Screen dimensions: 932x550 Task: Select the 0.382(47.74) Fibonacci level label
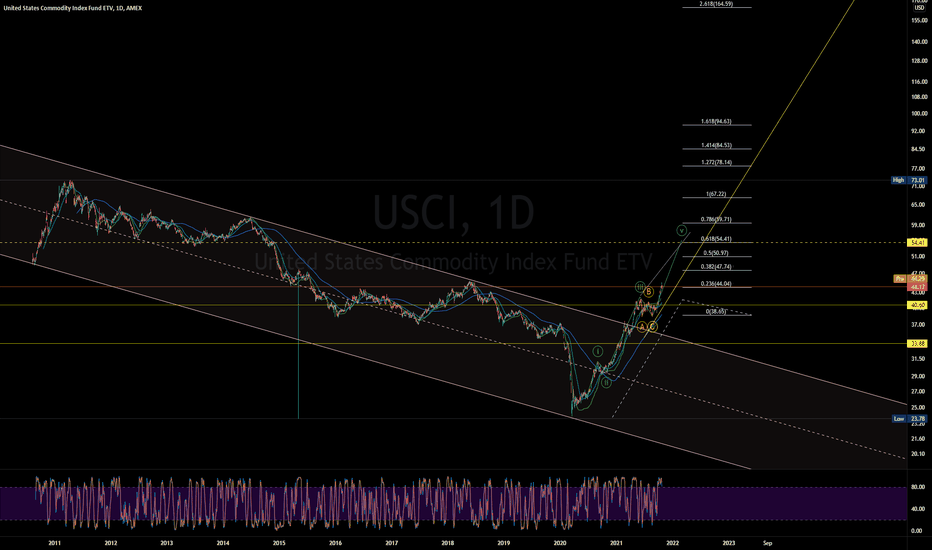[716, 267]
